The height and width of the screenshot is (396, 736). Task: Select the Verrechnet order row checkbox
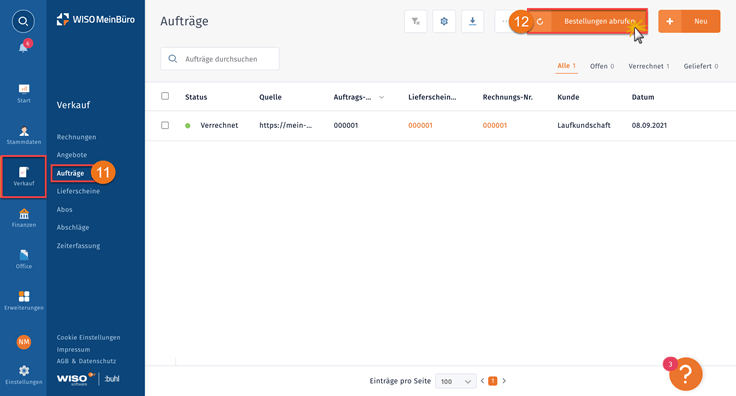165,125
